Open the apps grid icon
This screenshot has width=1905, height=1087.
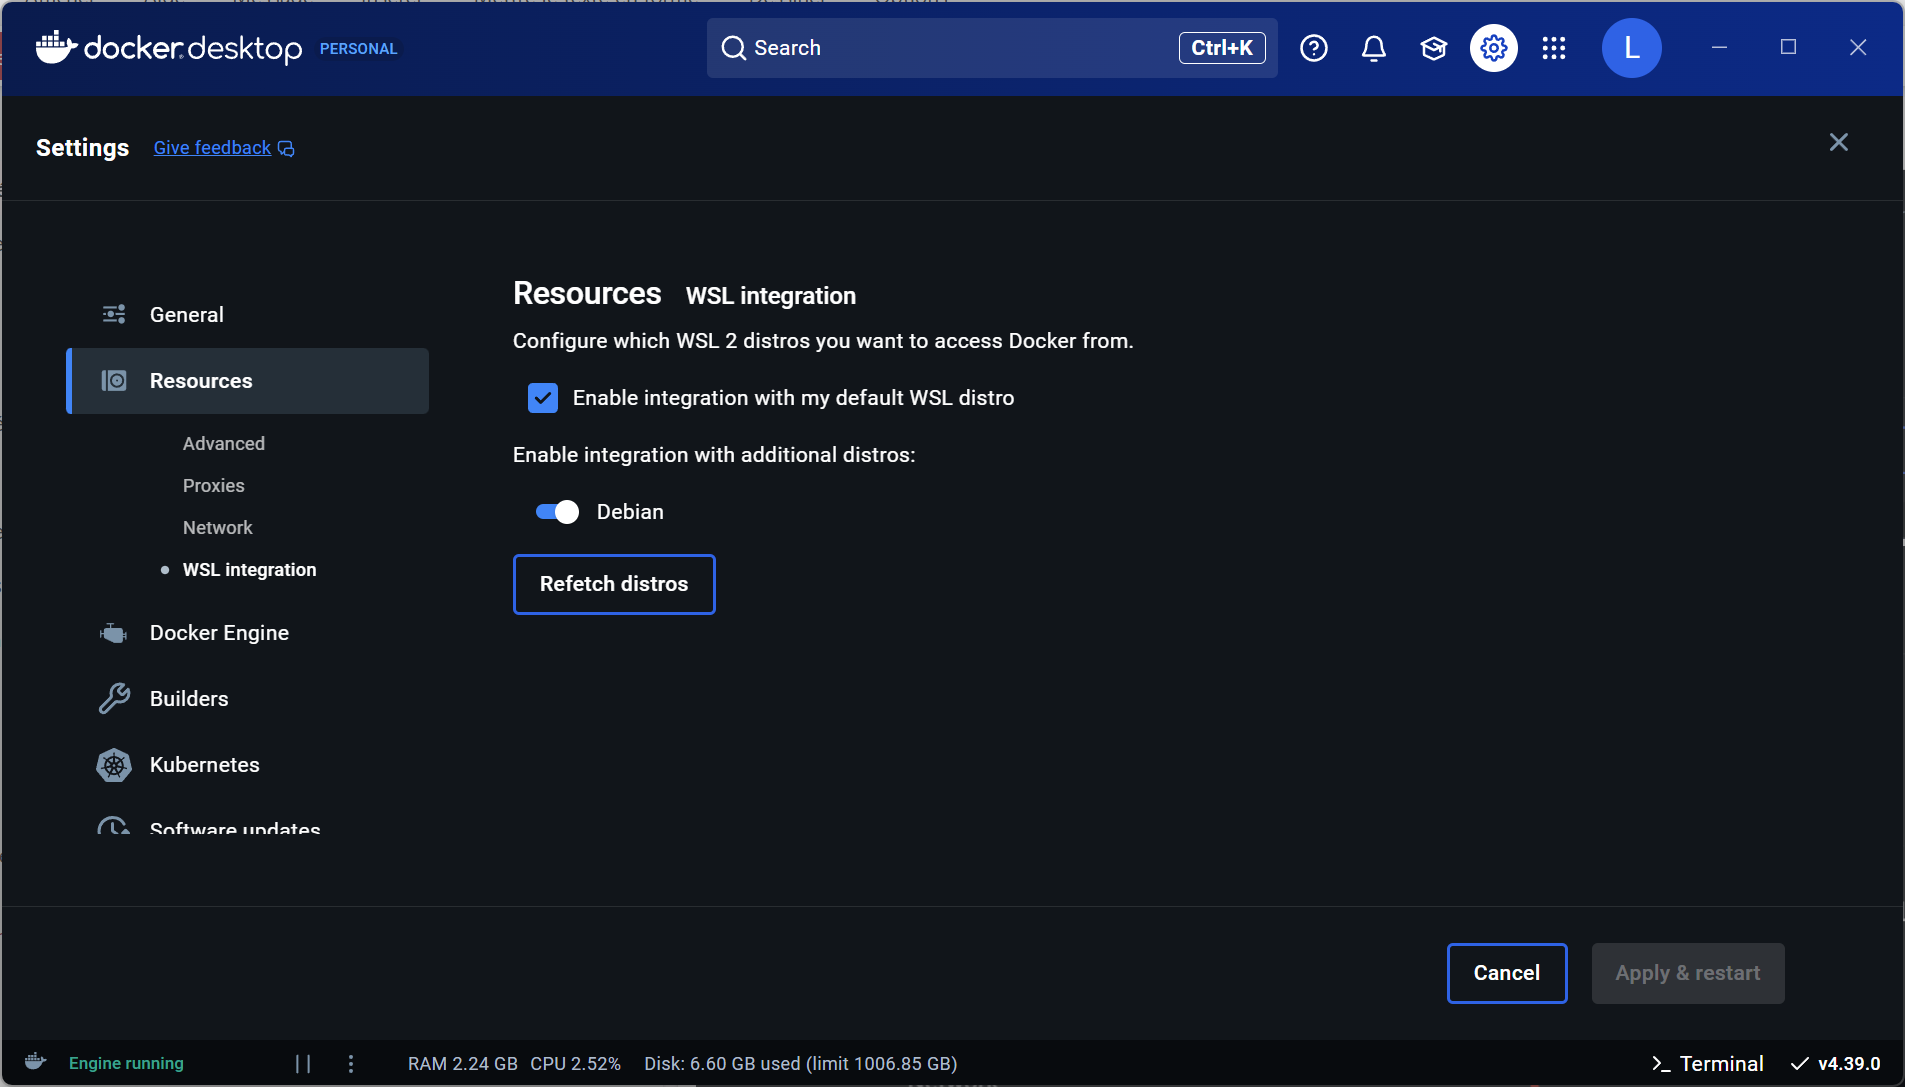(x=1553, y=48)
